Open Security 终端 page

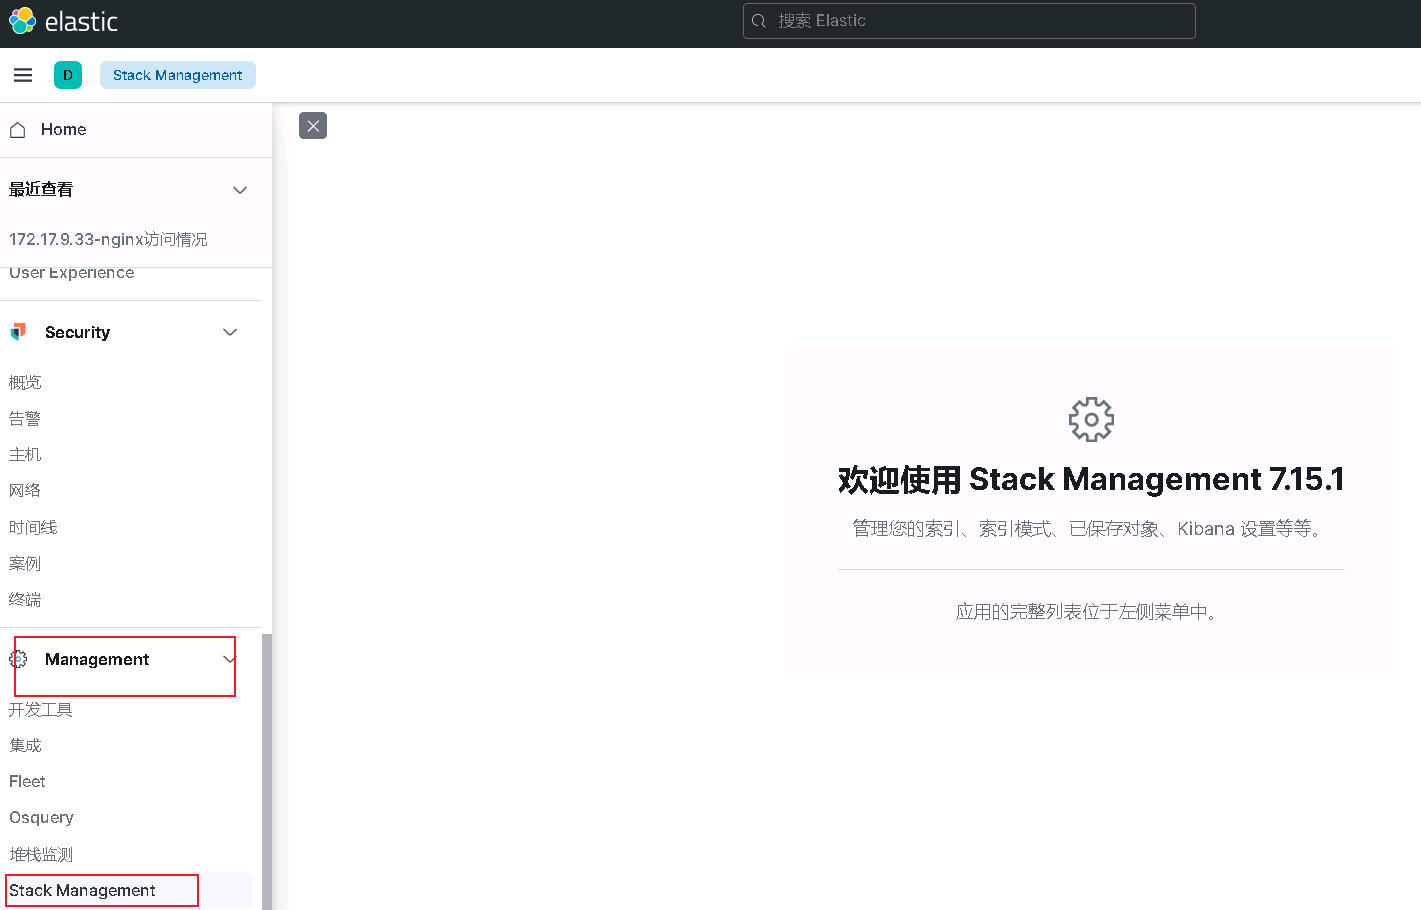click(x=25, y=600)
